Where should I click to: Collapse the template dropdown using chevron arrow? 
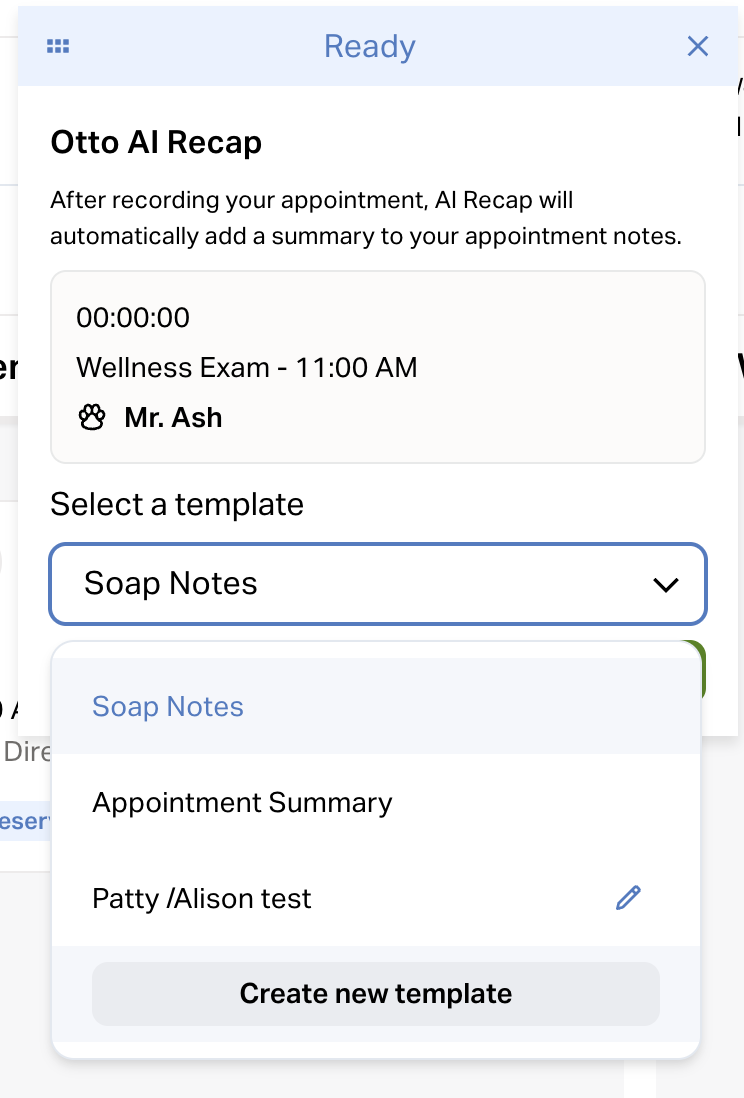click(665, 584)
